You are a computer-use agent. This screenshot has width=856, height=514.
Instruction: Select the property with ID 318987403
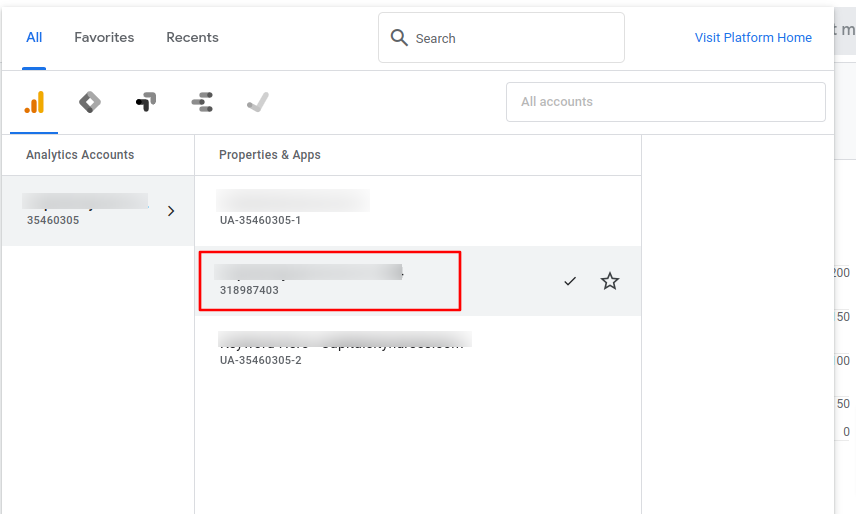pos(418,281)
